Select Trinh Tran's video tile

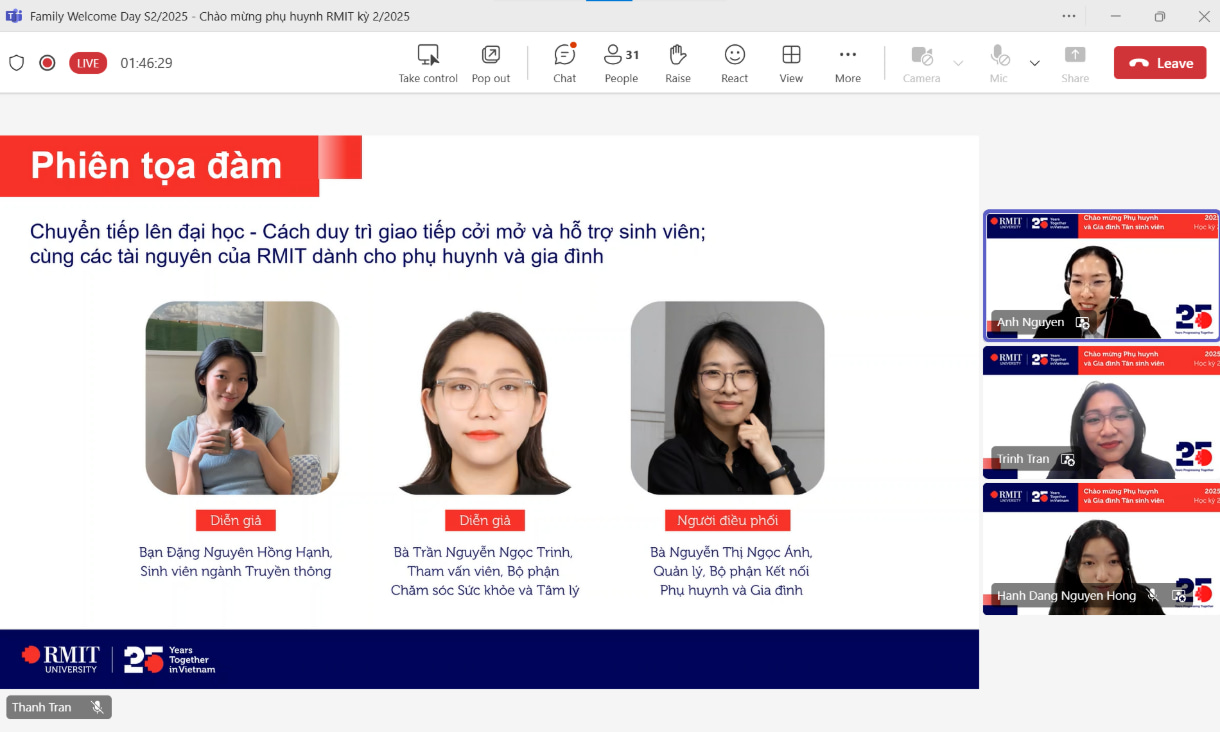1100,412
